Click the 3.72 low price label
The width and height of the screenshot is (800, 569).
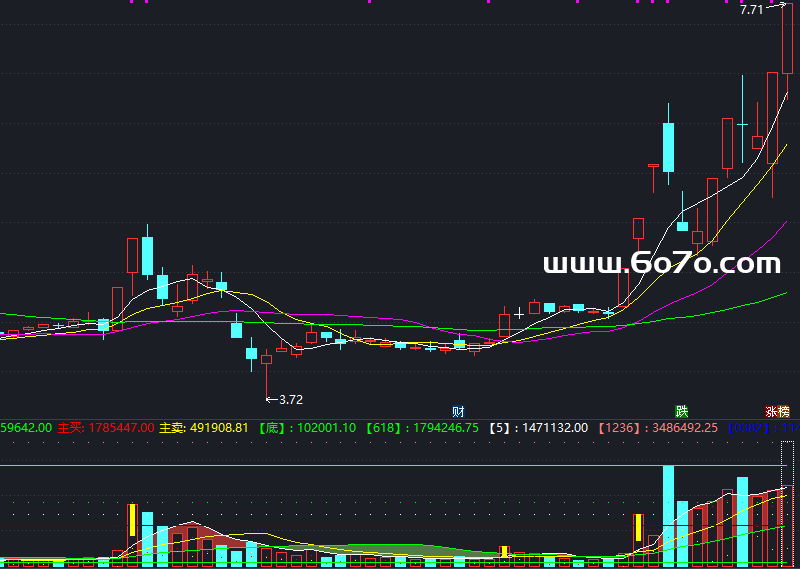pyautogui.click(x=290, y=399)
